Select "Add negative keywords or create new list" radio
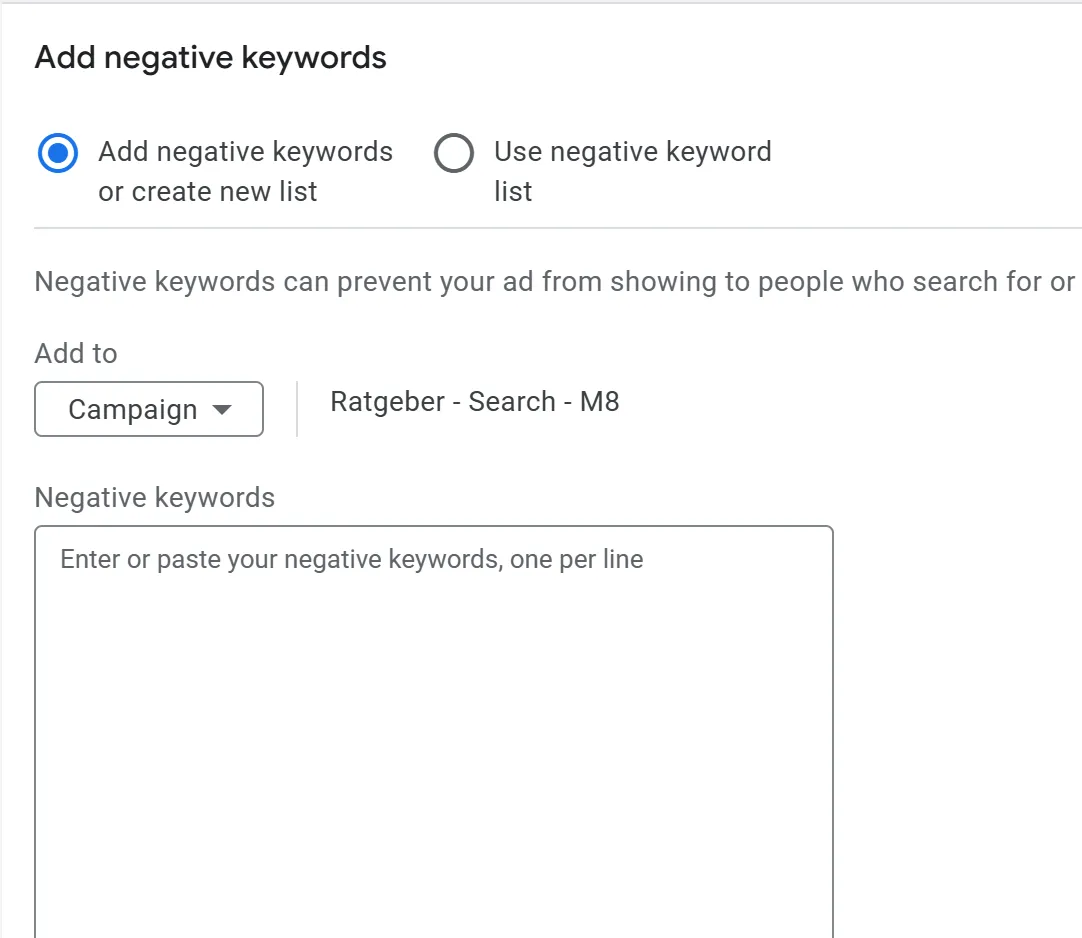 58,153
